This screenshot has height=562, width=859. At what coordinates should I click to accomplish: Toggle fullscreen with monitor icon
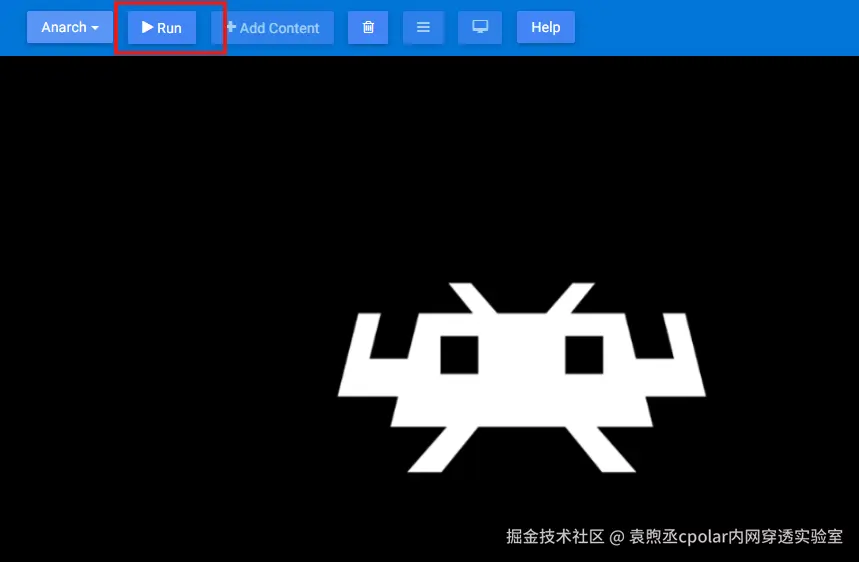click(480, 27)
